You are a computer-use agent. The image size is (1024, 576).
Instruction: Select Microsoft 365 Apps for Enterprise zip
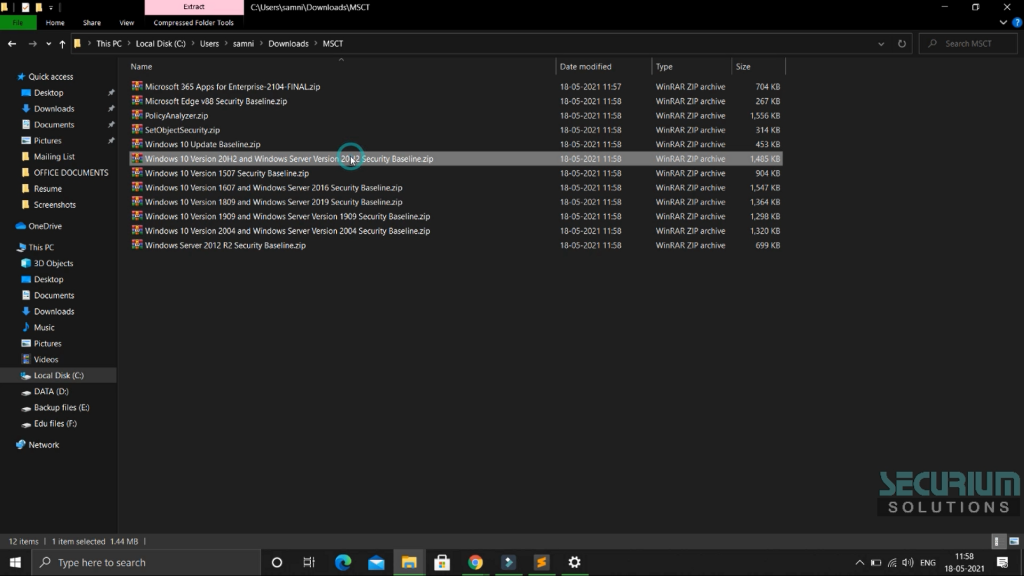(456, 87)
